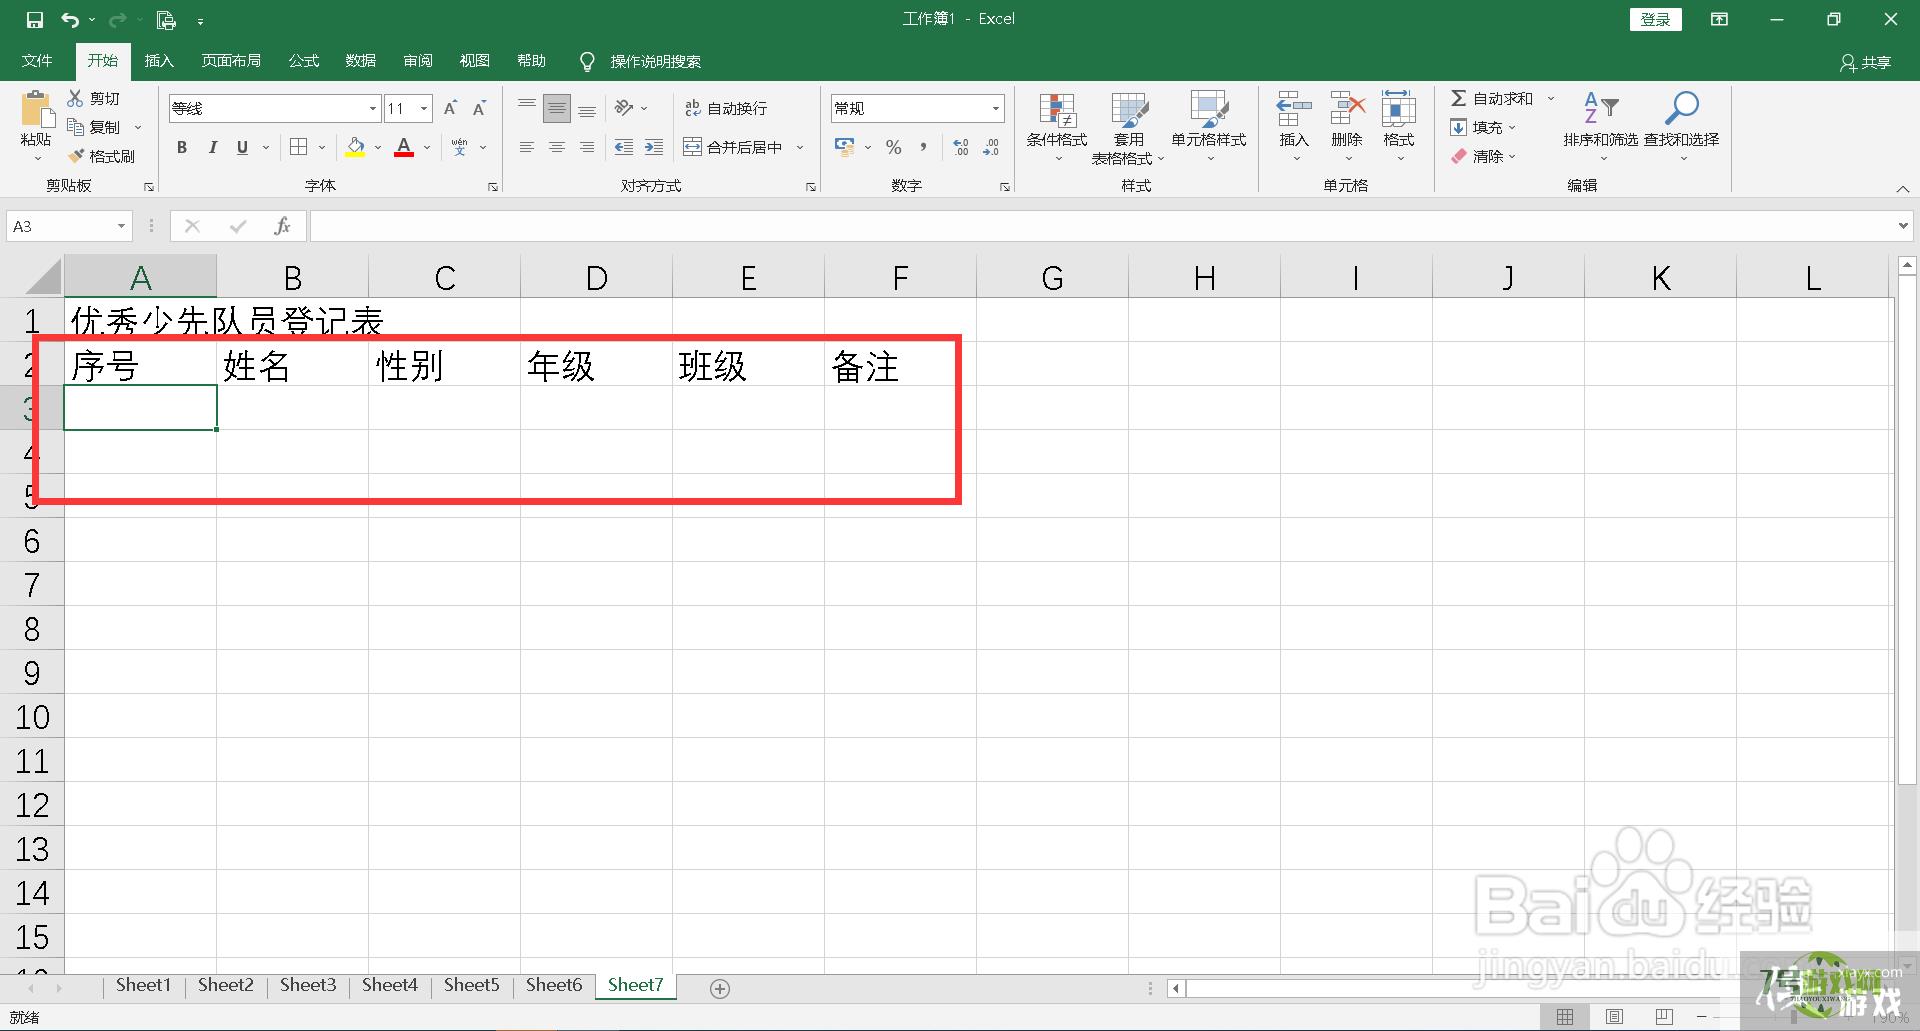Click the 复制 Copy button
The height and width of the screenshot is (1031, 1920).
click(94, 127)
